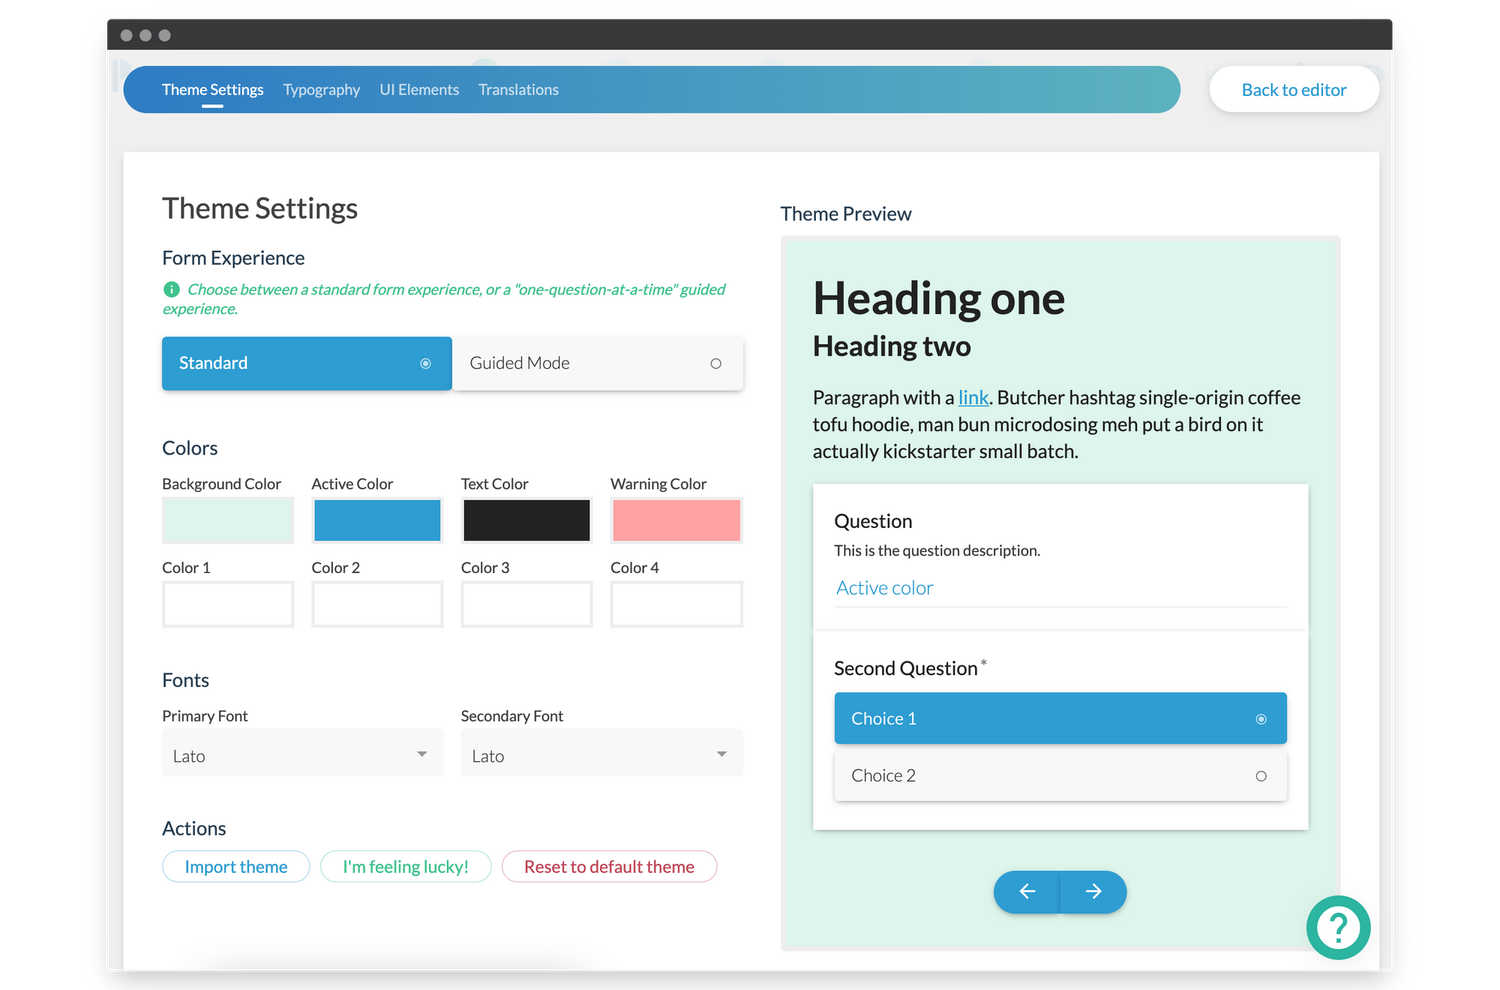Click 'This is the question description.' text

[x=937, y=551]
